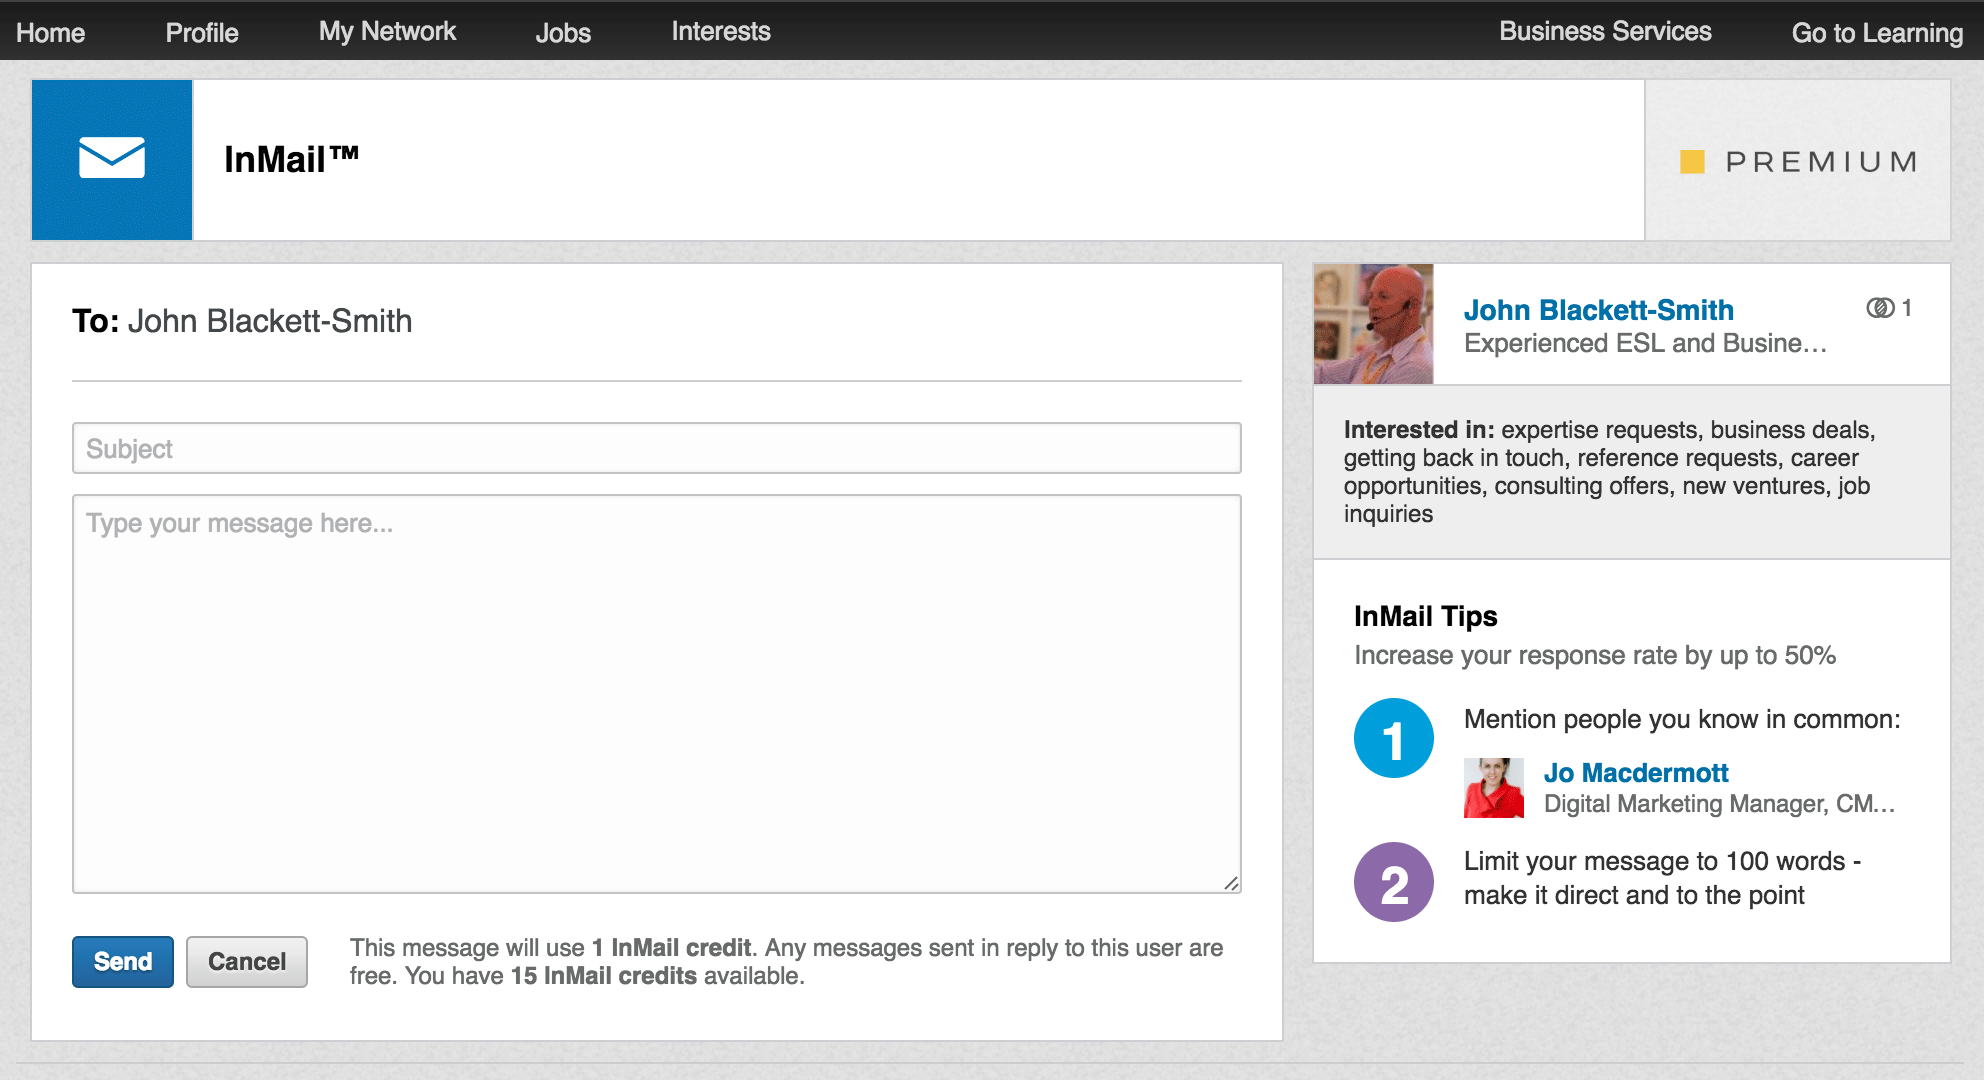
Task: Click the Cancel button
Action: (243, 960)
